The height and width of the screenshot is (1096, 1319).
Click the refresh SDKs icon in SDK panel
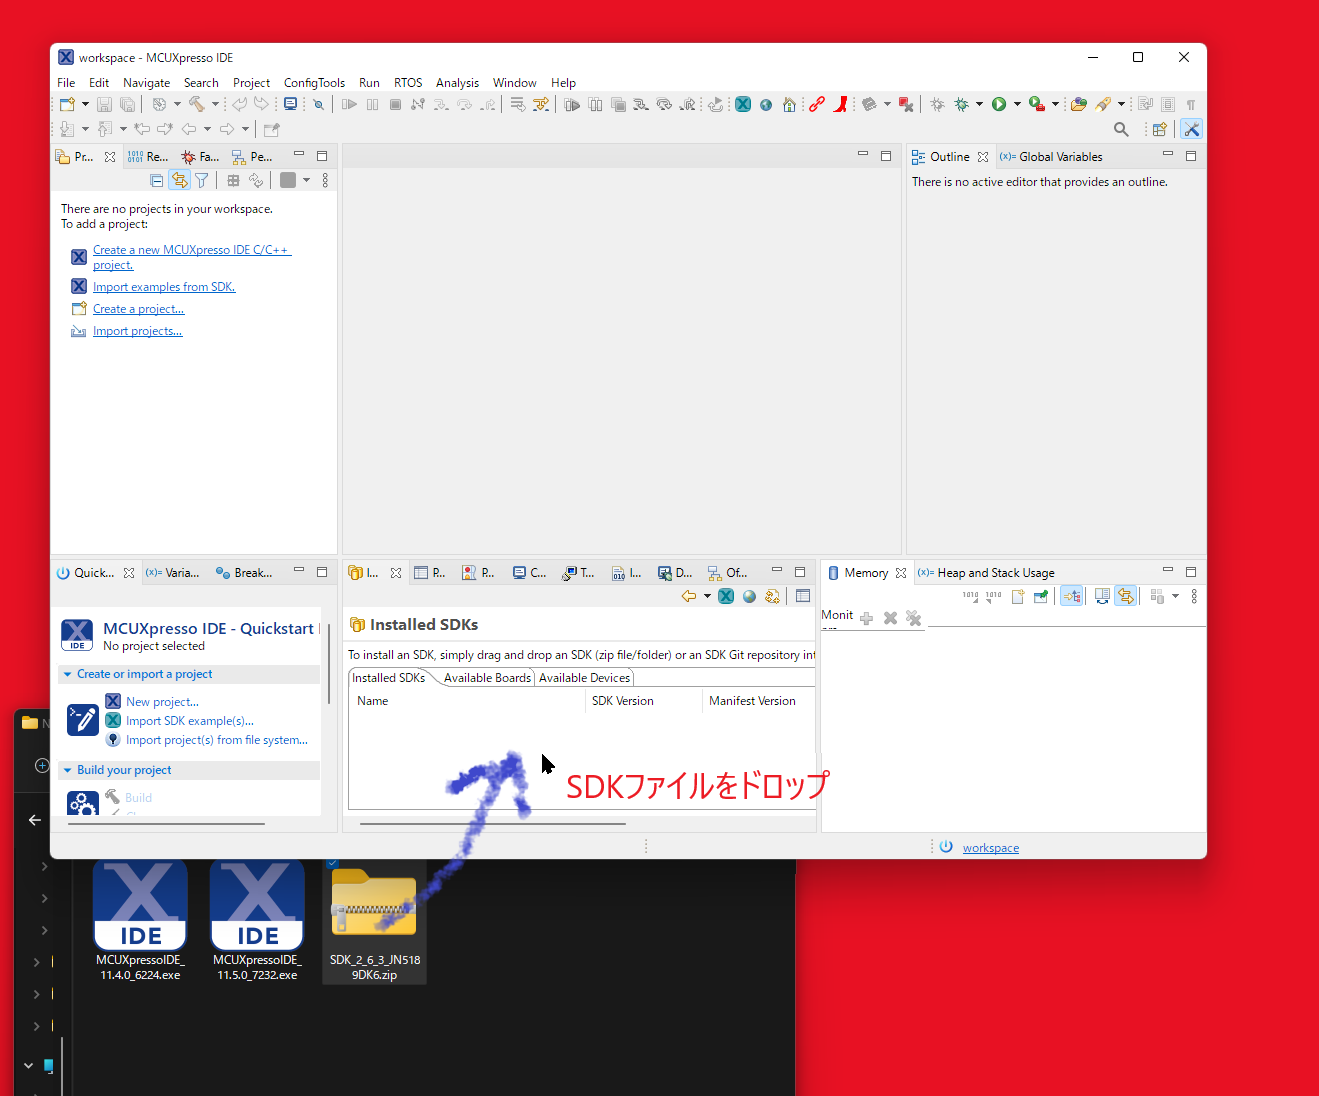click(772, 596)
